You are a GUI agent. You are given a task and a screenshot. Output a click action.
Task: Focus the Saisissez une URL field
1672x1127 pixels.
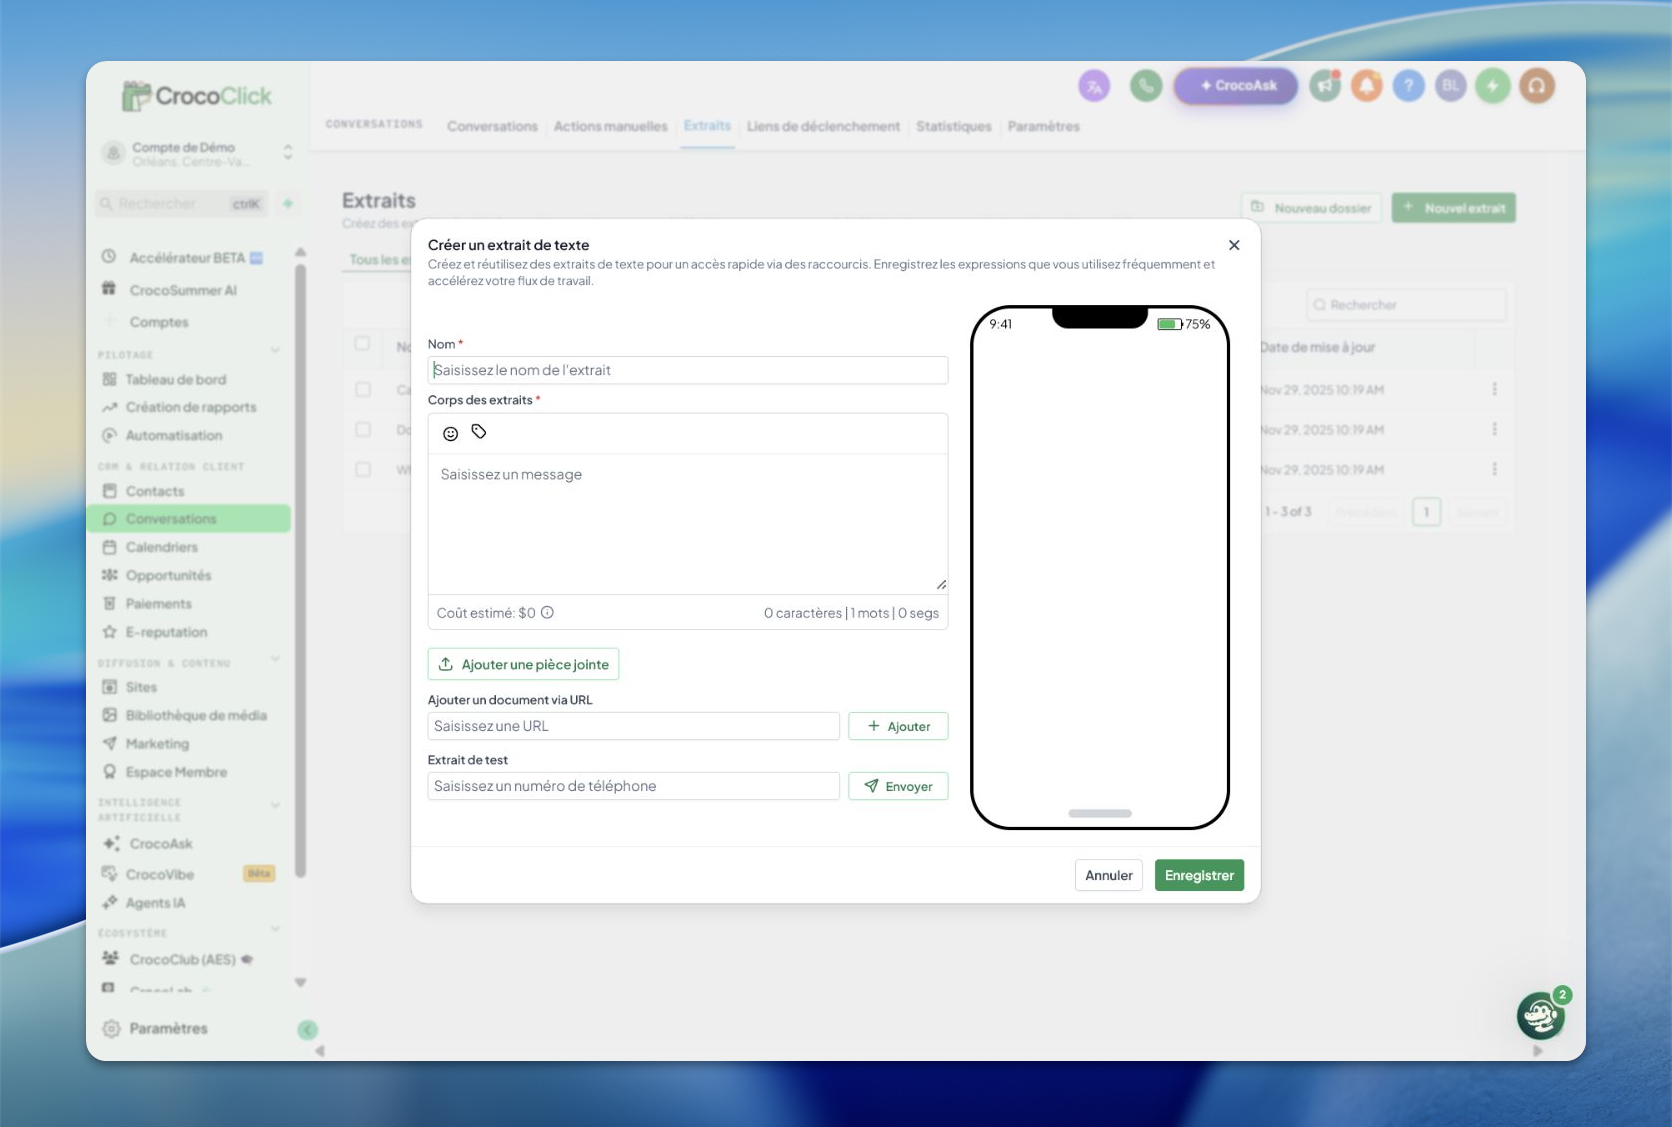pyautogui.click(x=634, y=726)
